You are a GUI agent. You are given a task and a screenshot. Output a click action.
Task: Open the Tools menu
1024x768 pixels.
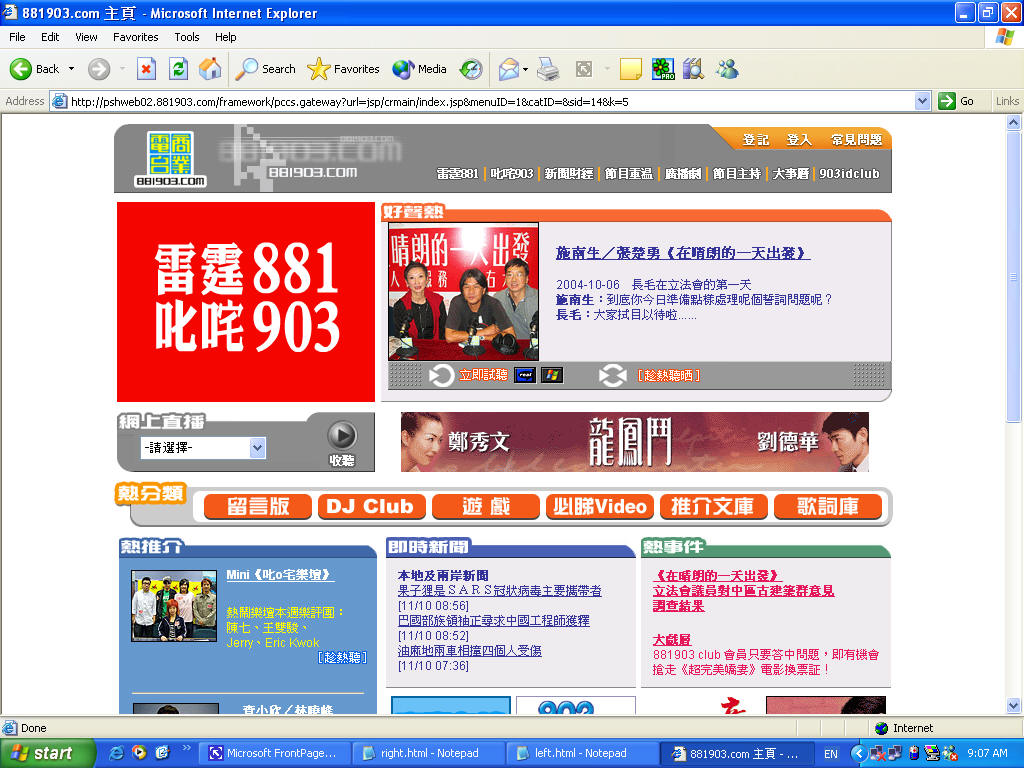[x=187, y=37]
